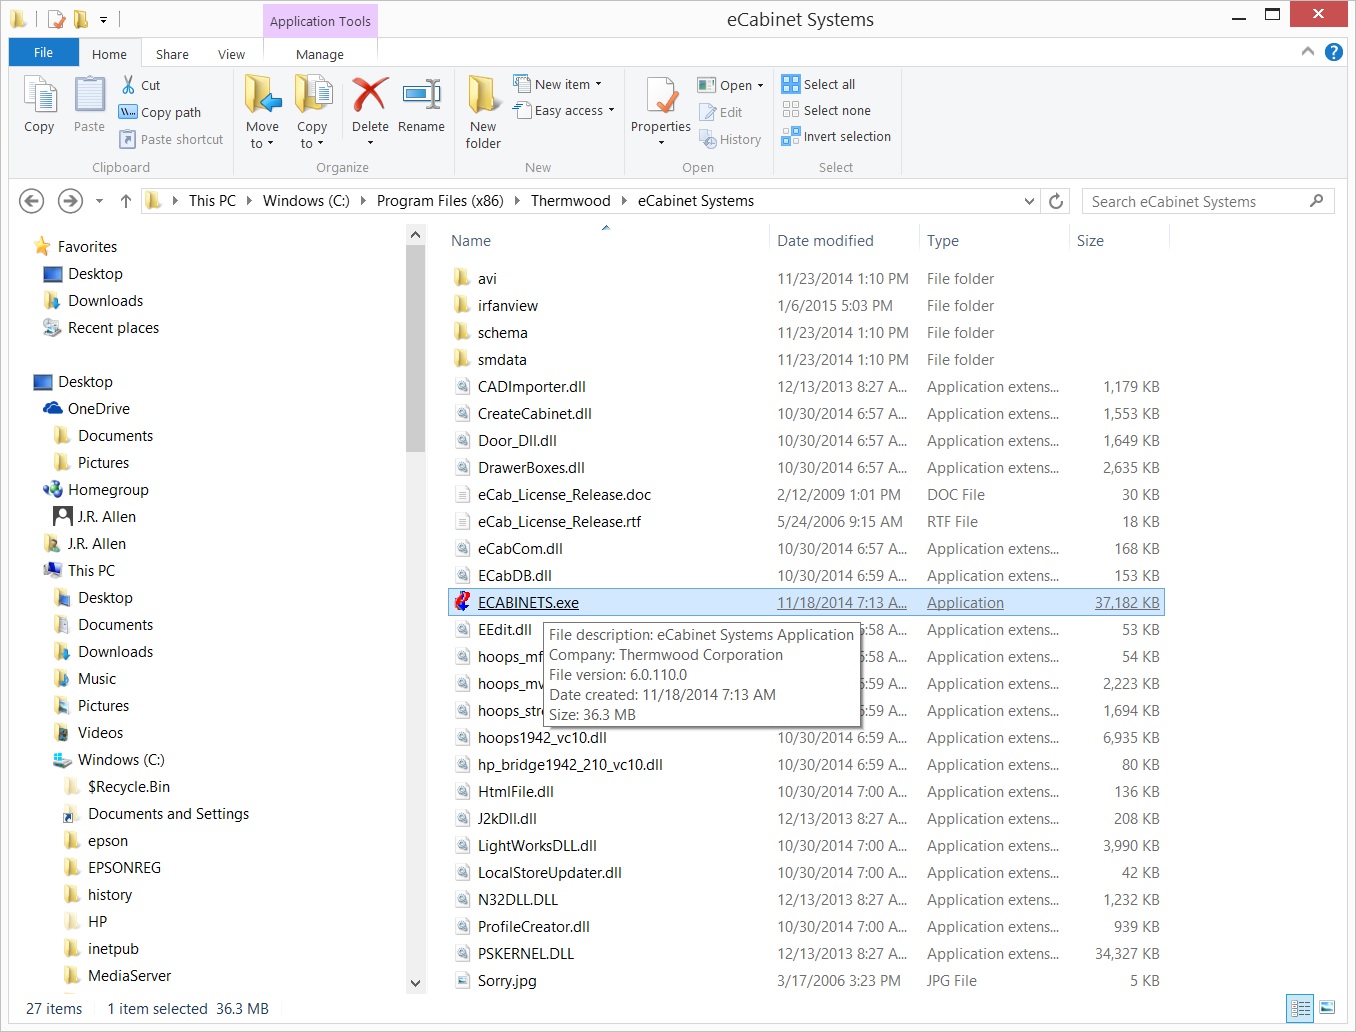The width and height of the screenshot is (1356, 1032).
Task: Collapse the ribbon with the chevron arrow
Action: click(x=1307, y=52)
